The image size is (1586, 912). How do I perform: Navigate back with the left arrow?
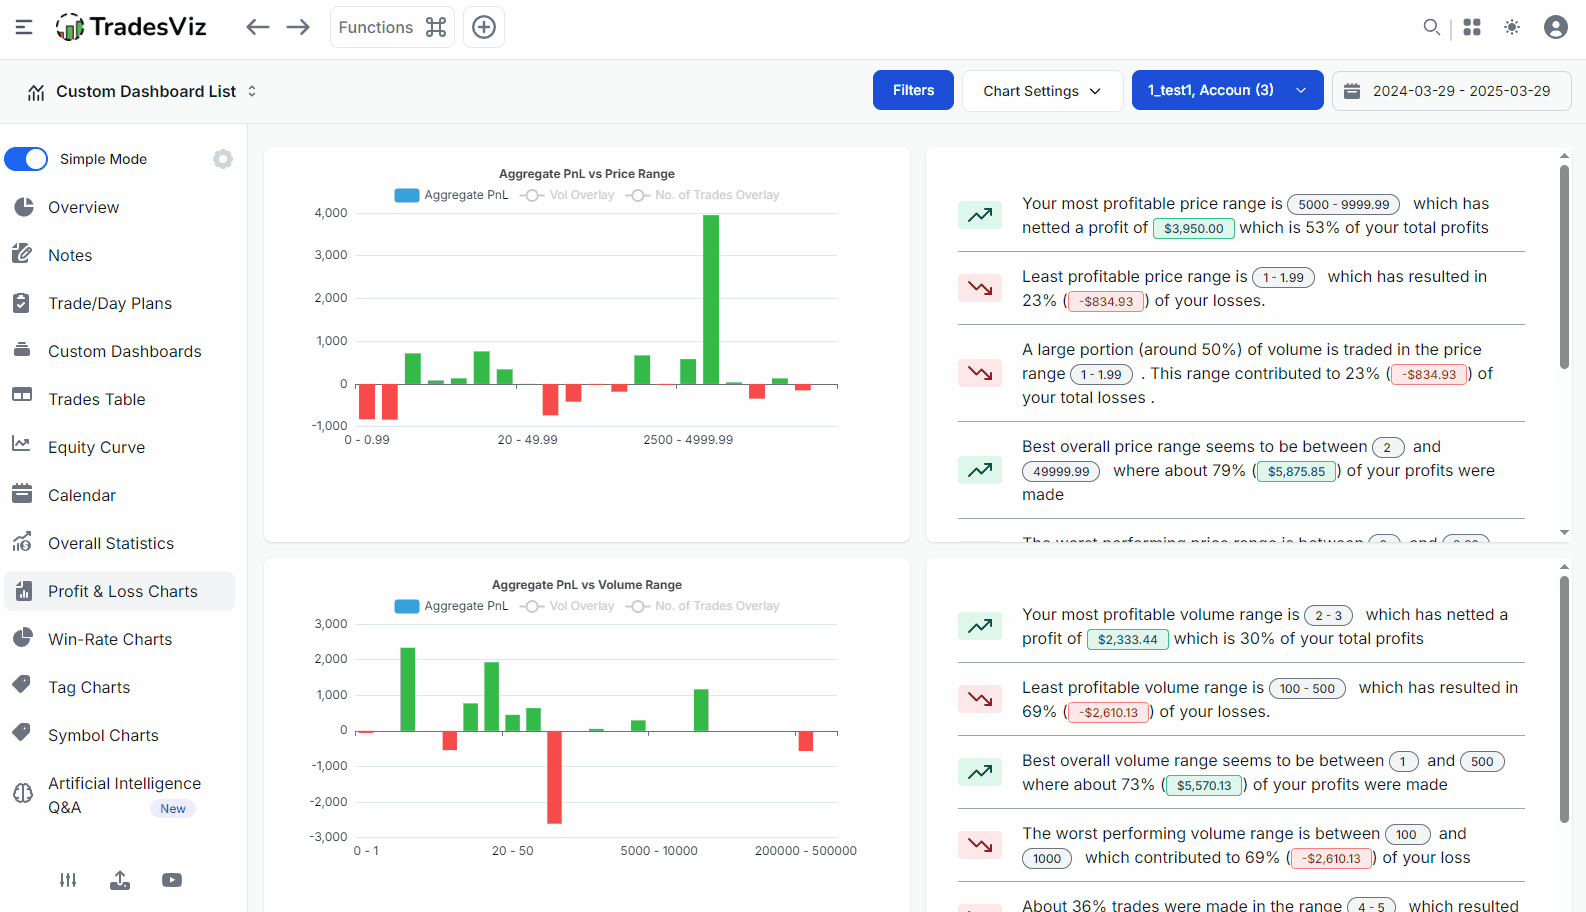coord(257,27)
